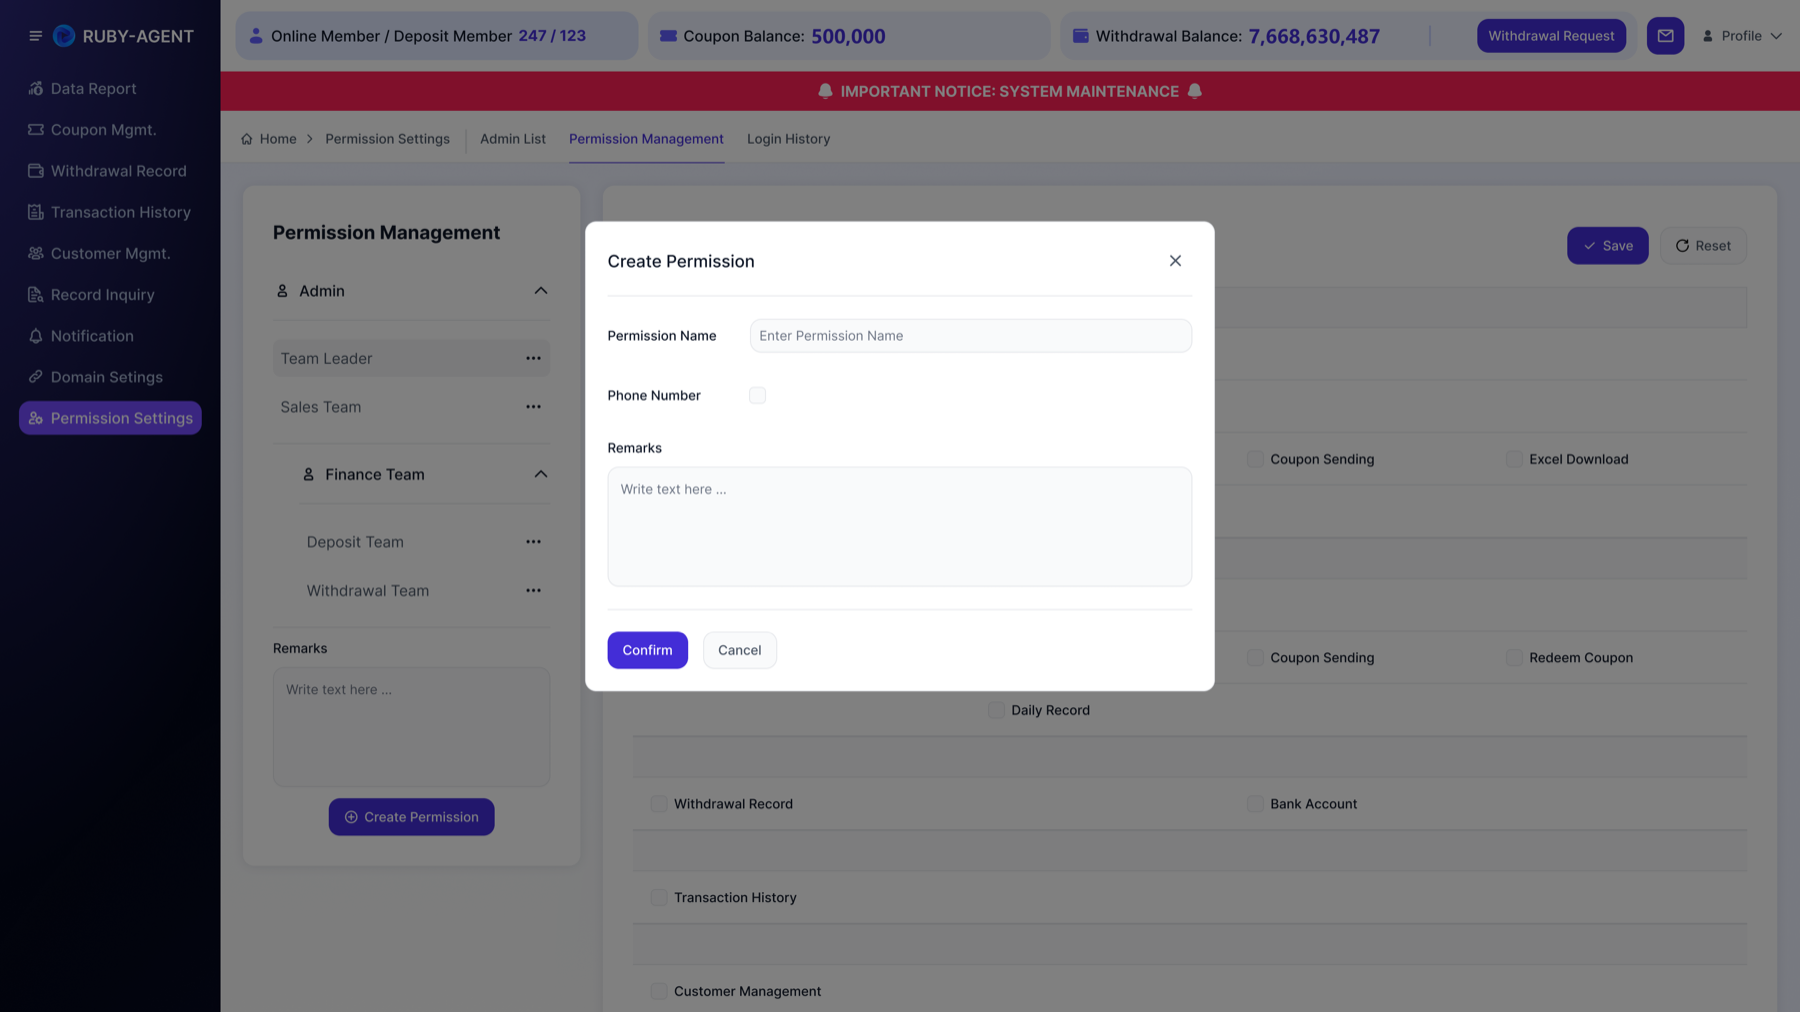Click the Online Member user icon
Image resolution: width=1800 pixels, height=1012 pixels.
(256, 36)
